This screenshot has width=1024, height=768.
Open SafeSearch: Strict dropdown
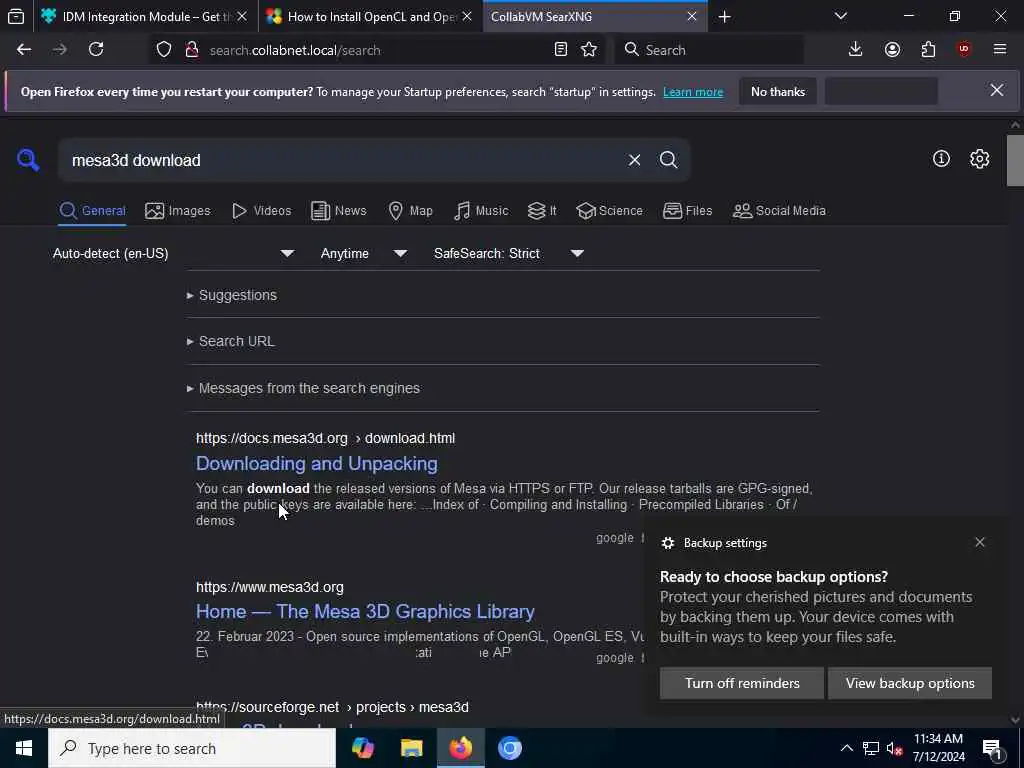(508, 253)
